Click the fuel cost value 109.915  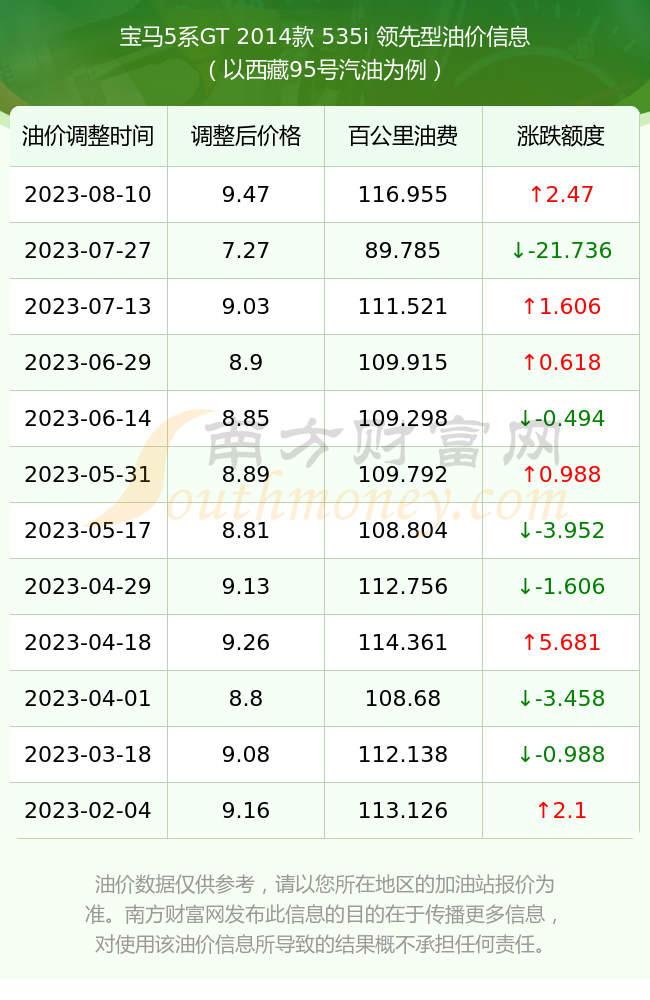point(403,363)
